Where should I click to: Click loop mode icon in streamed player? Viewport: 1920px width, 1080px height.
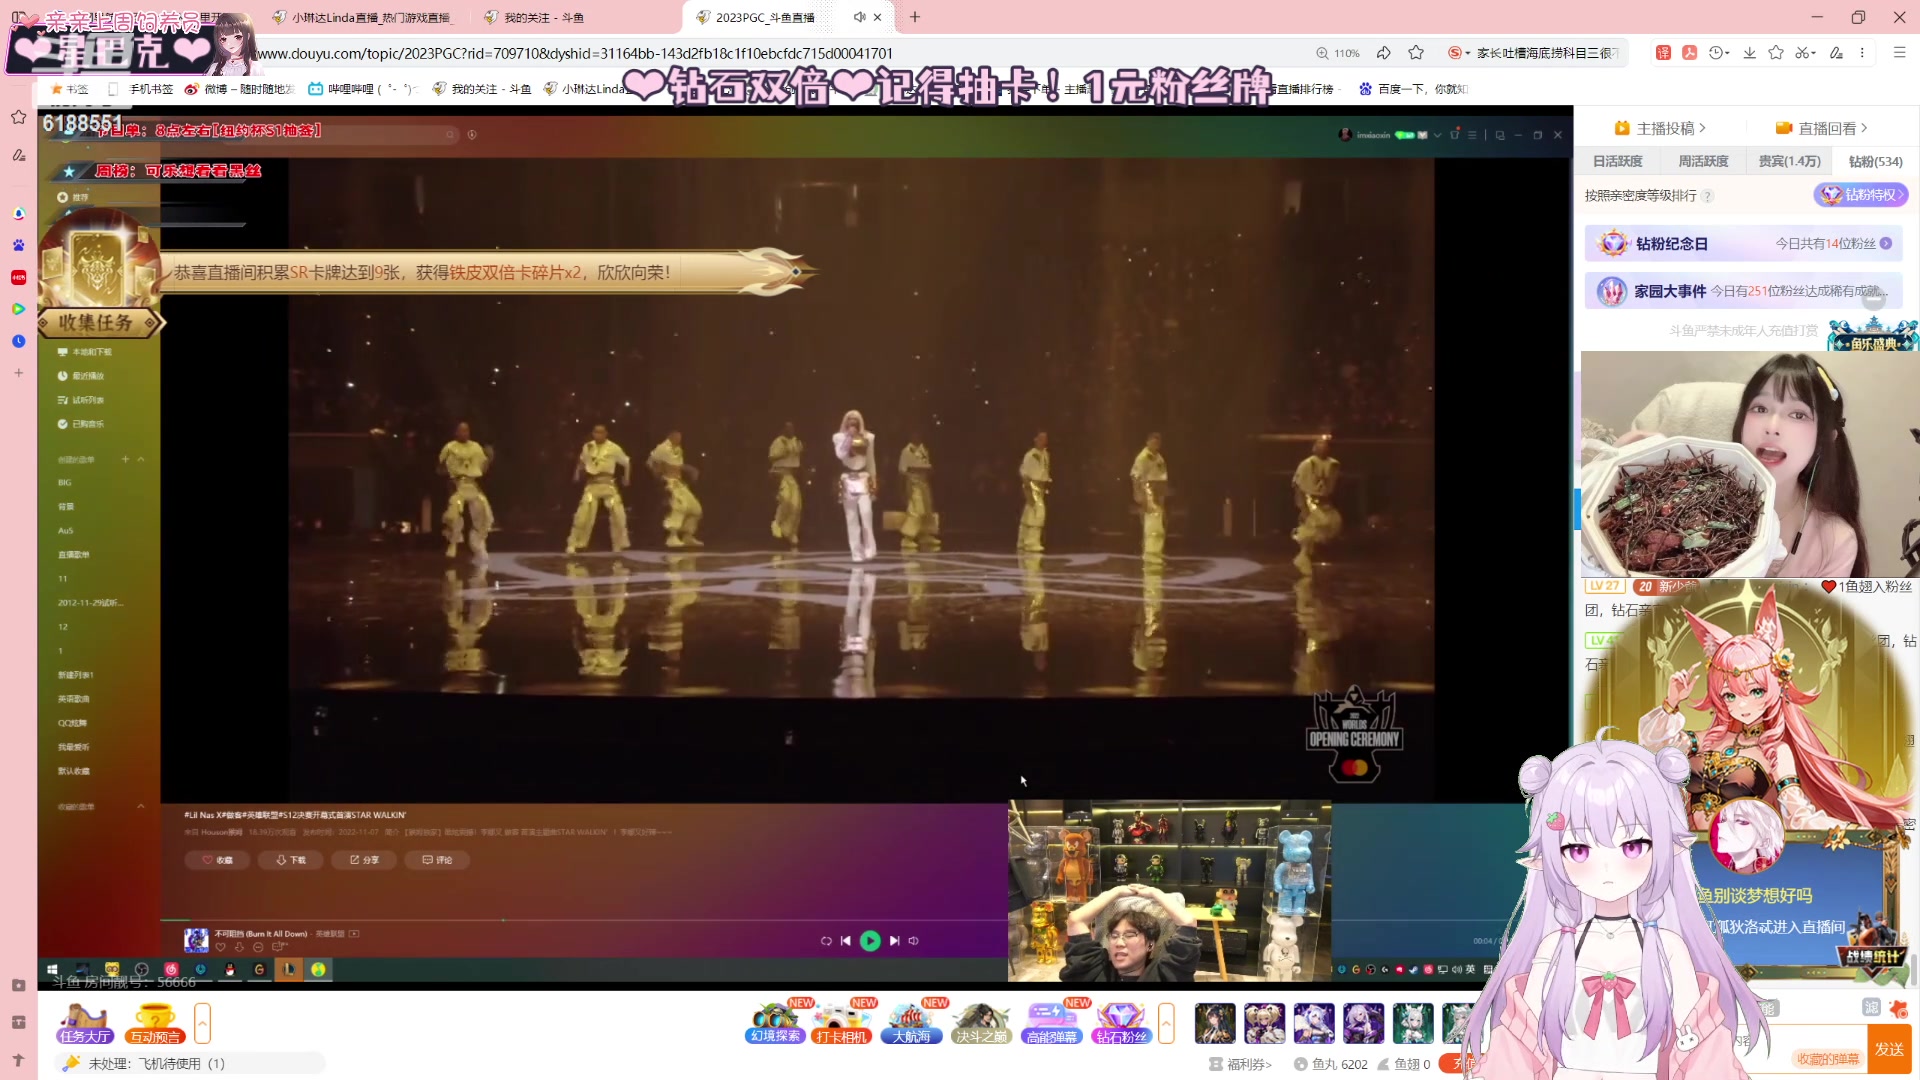click(826, 941)
